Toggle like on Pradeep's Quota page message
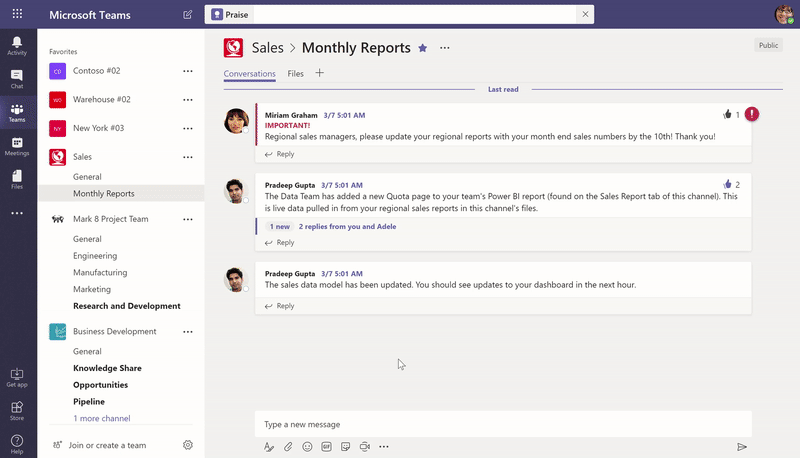This screenshot has width=800, height=458. (727, 185)
